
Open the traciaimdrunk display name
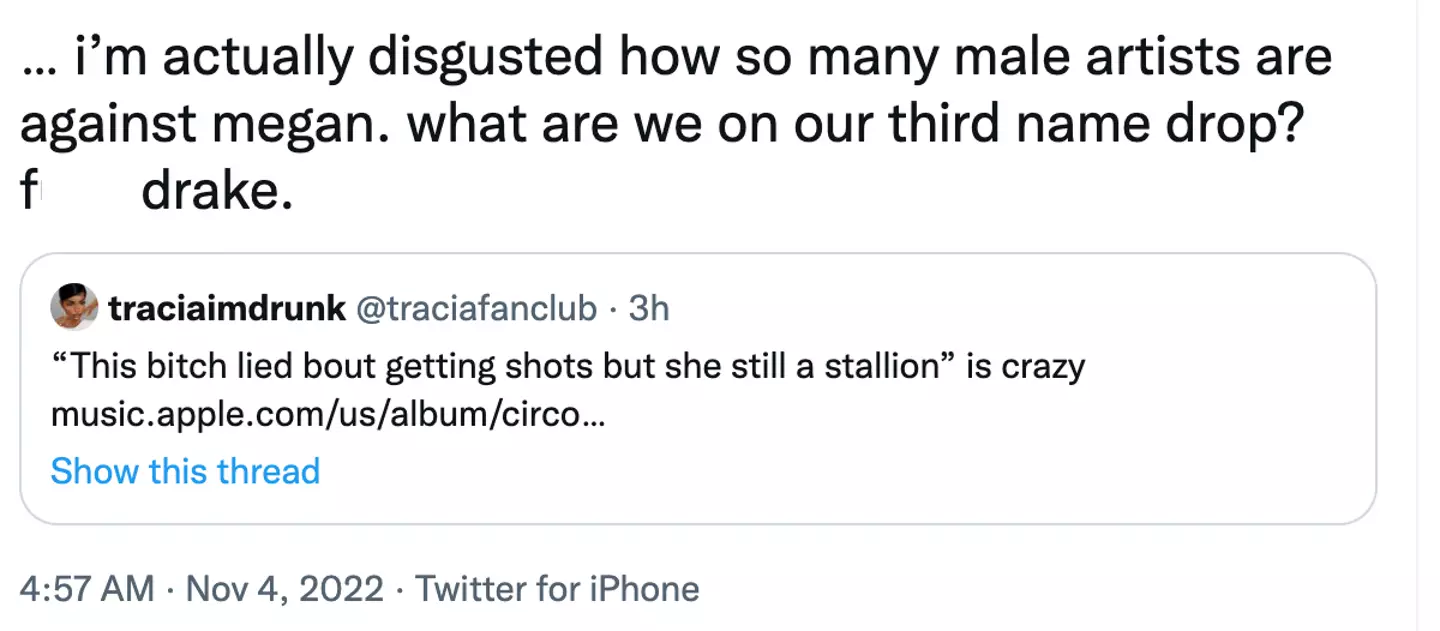click(x=226, y=309)
